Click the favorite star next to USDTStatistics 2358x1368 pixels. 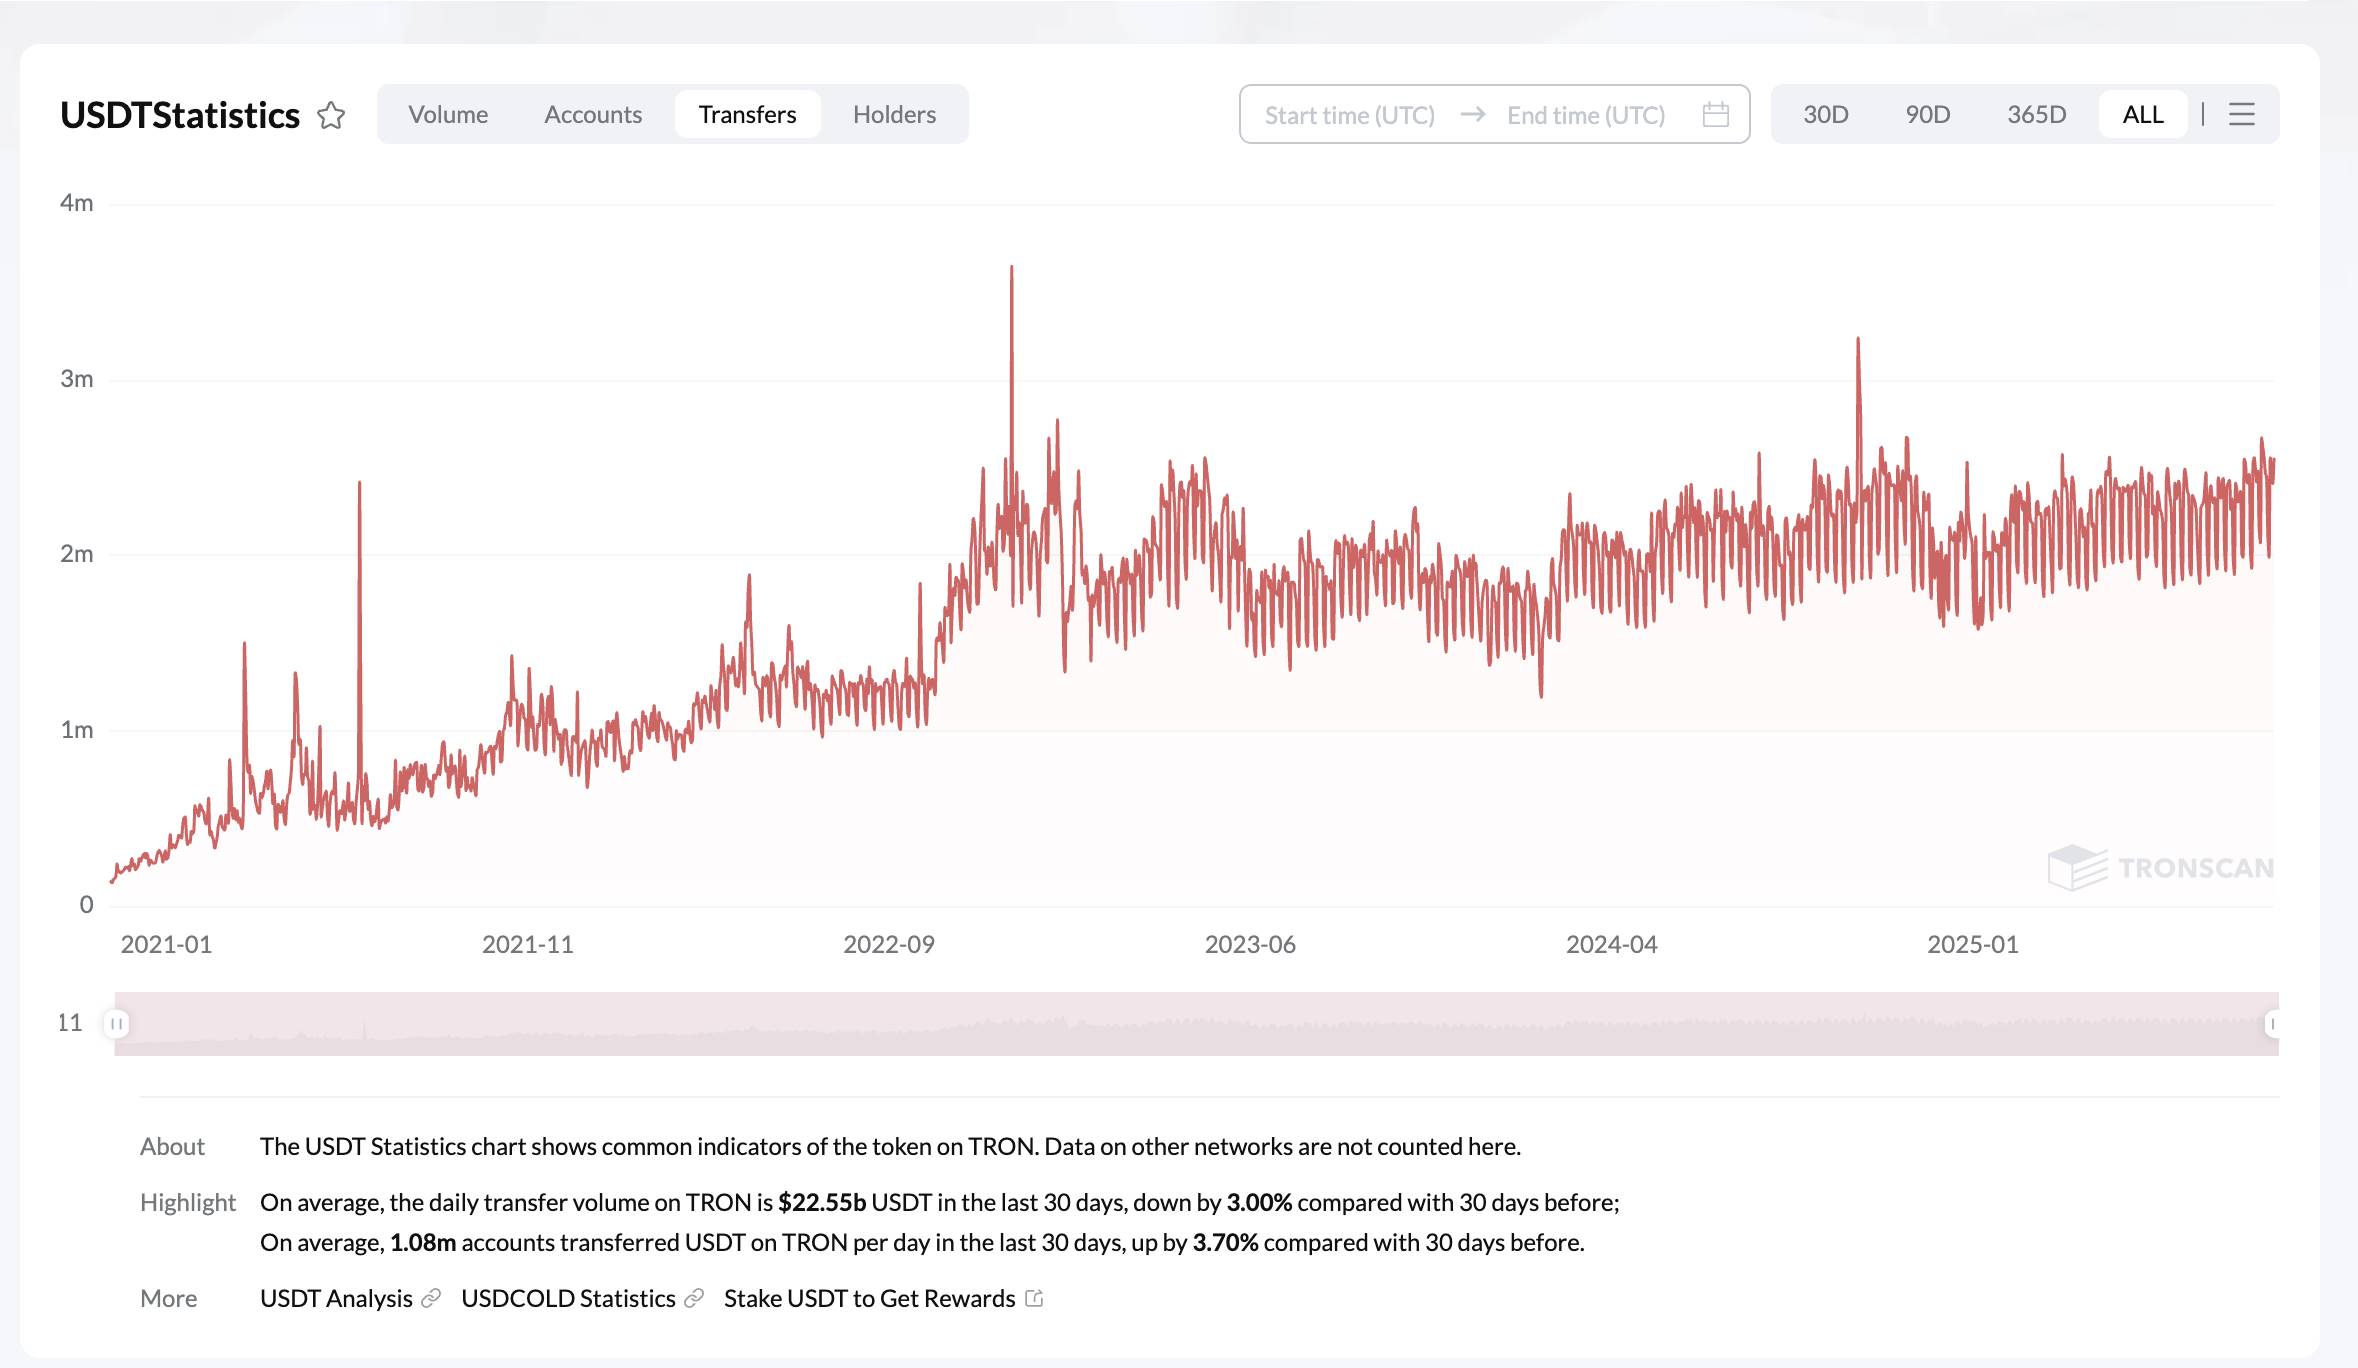331,116
